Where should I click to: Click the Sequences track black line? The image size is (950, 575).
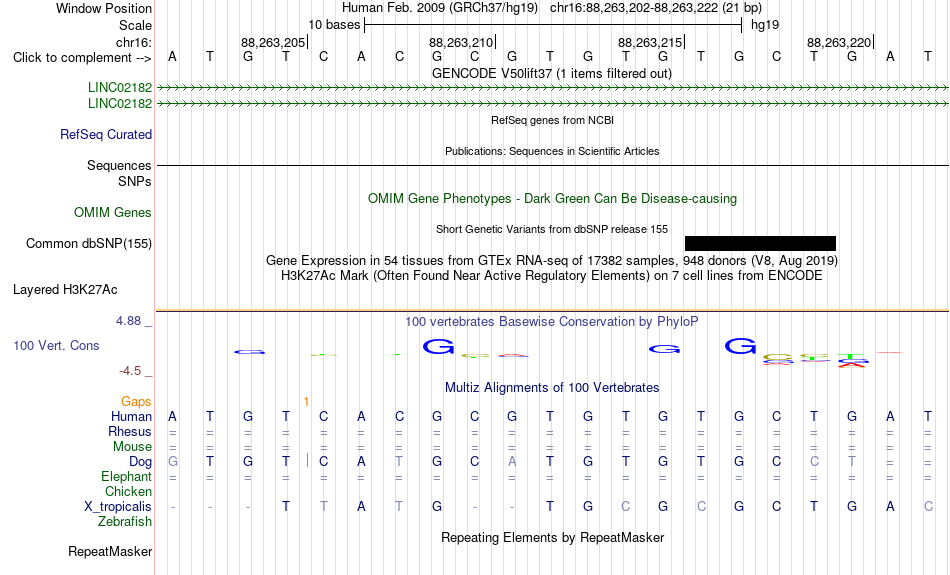(553, 165)
